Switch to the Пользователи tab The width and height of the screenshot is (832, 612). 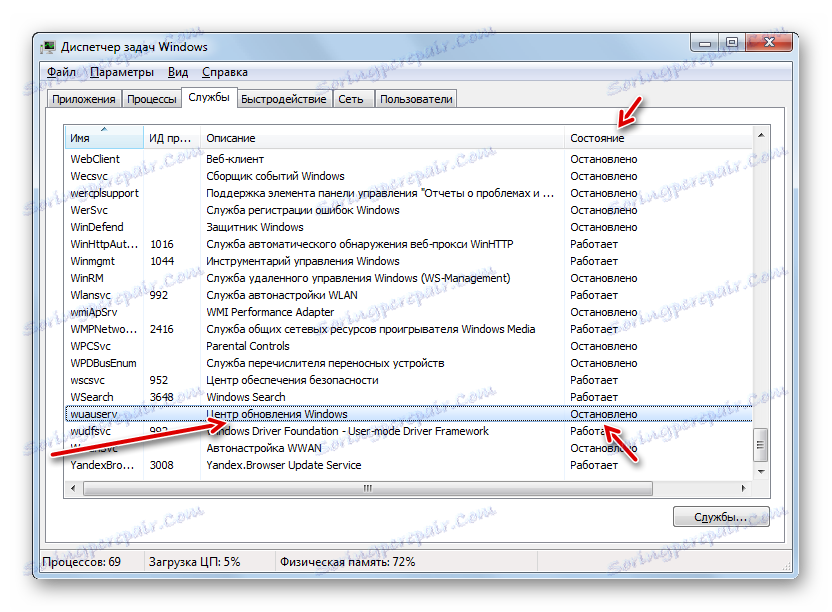pyautogui.click(x=416, y=99)
